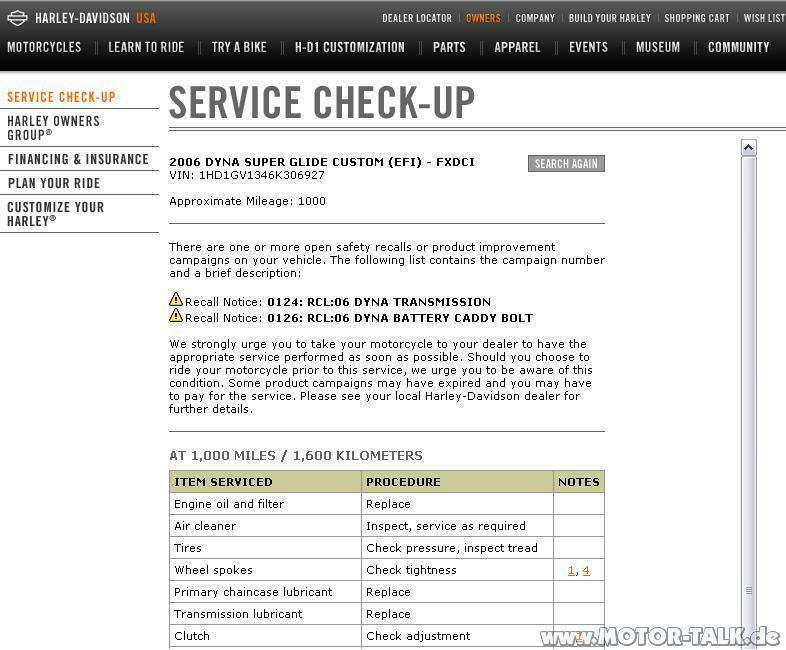Click the Search Again button
This screenshot has height=650, width=786.
(566, 163)
